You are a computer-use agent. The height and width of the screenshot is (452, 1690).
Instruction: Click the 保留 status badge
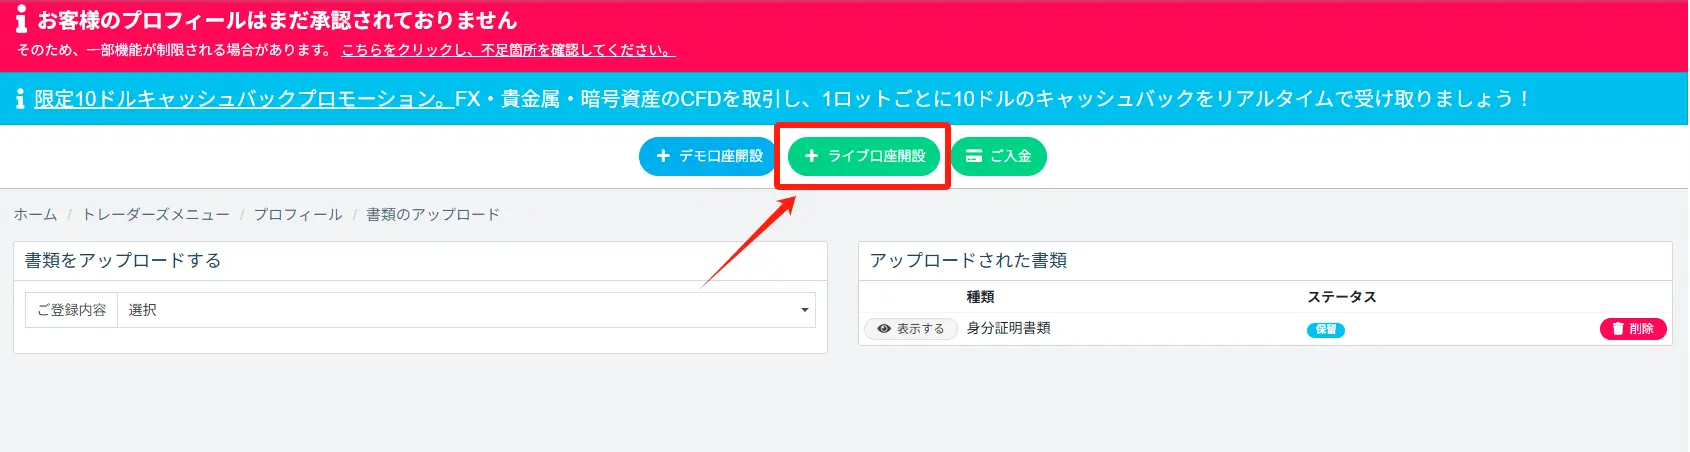(1325, 330)
